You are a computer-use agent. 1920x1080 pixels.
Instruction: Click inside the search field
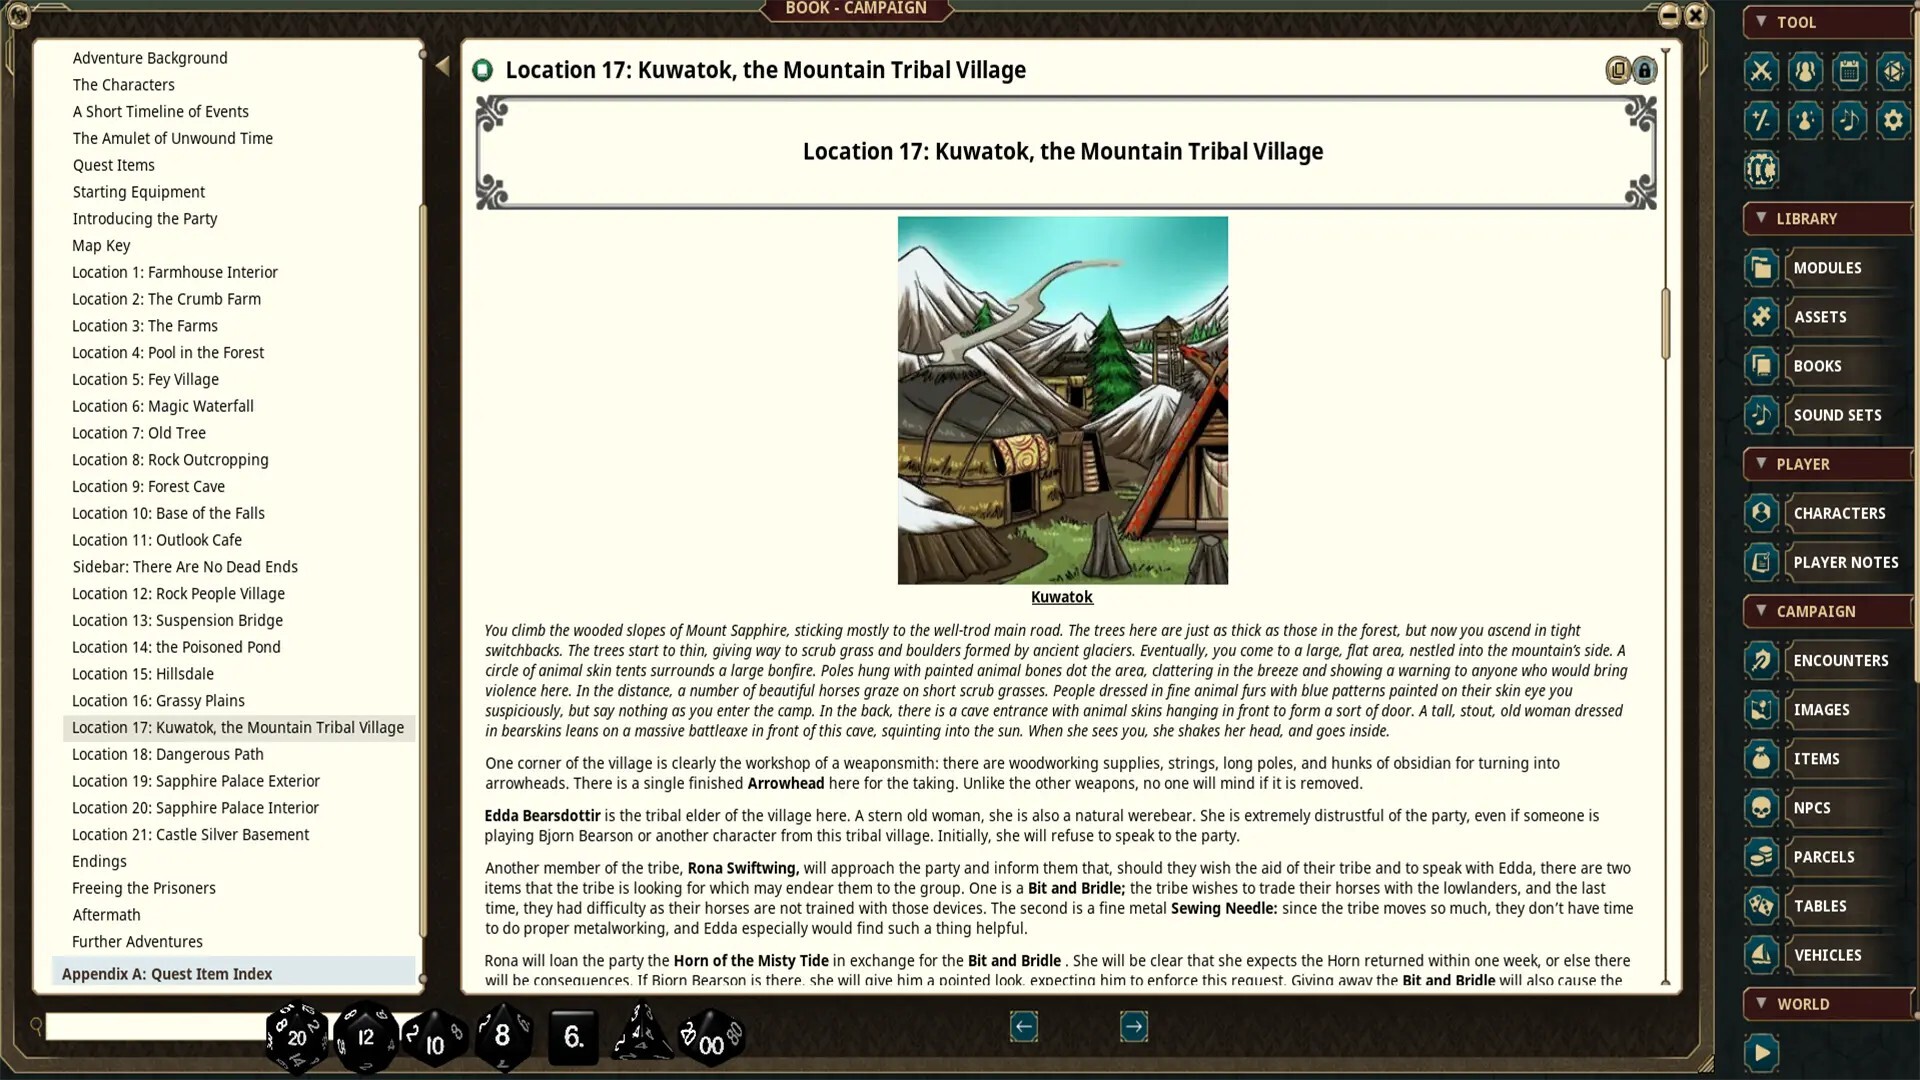click(x=150, y=1027)
